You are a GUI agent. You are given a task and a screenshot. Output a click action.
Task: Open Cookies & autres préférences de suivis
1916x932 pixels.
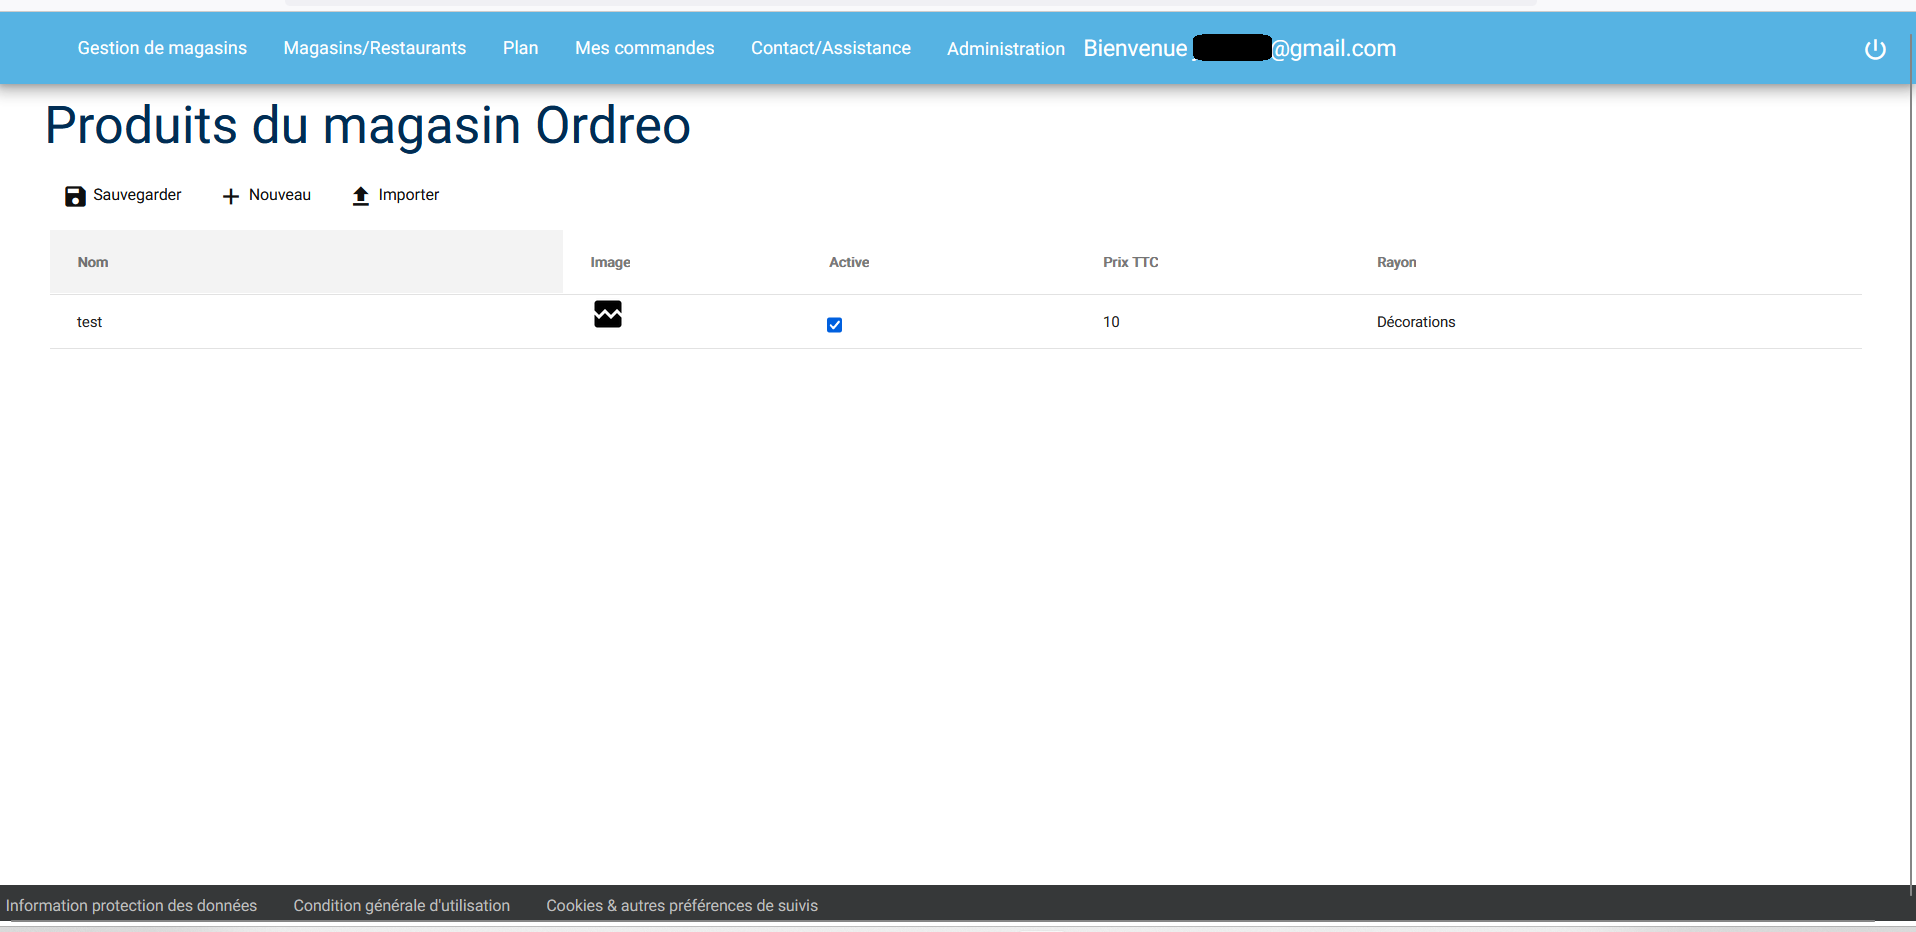[682, 905]
